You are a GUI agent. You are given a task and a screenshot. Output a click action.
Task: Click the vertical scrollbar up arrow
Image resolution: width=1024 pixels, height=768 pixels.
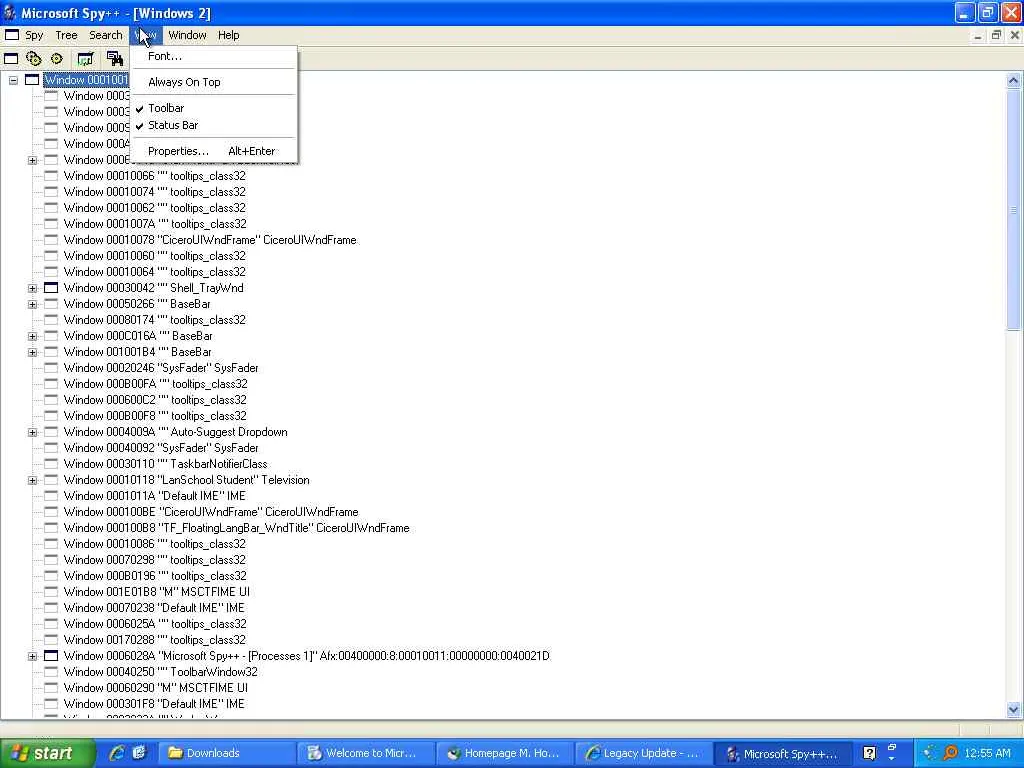pyautogui.click(x=1014, y=81)
